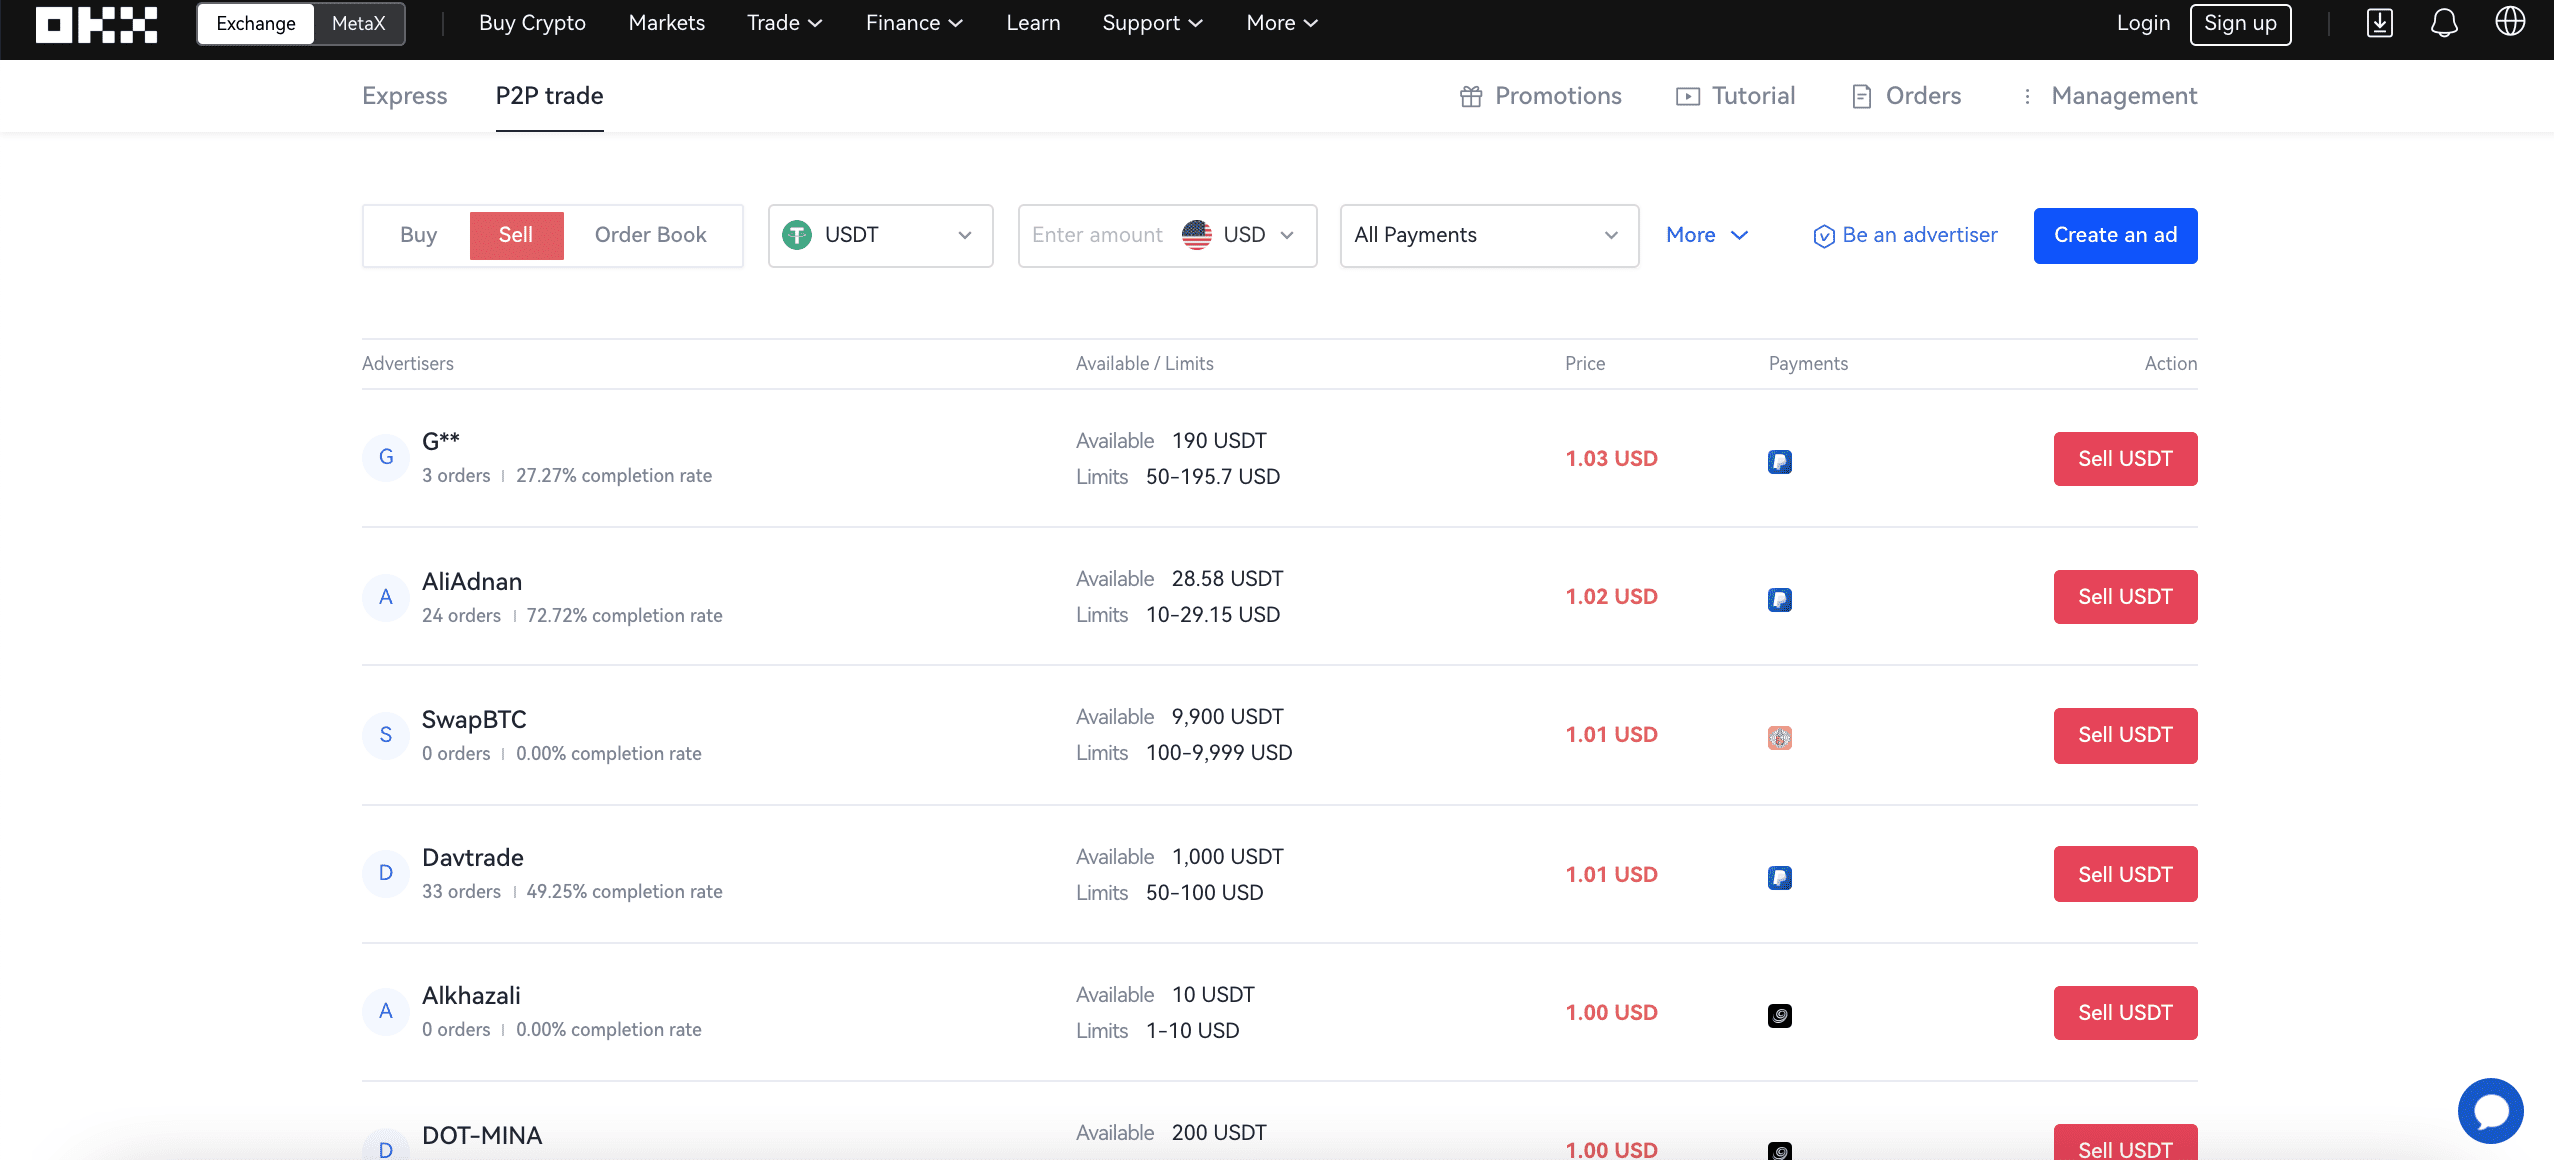Sell USDT to SwapBTC

coord(2126,736)
